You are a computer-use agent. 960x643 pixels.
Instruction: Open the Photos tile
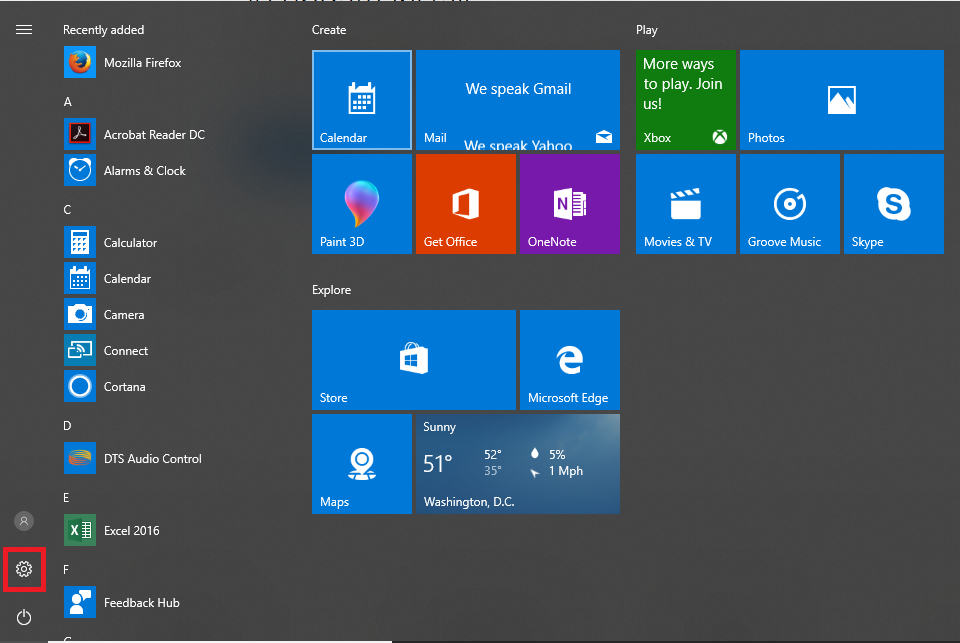pos(842,100)
